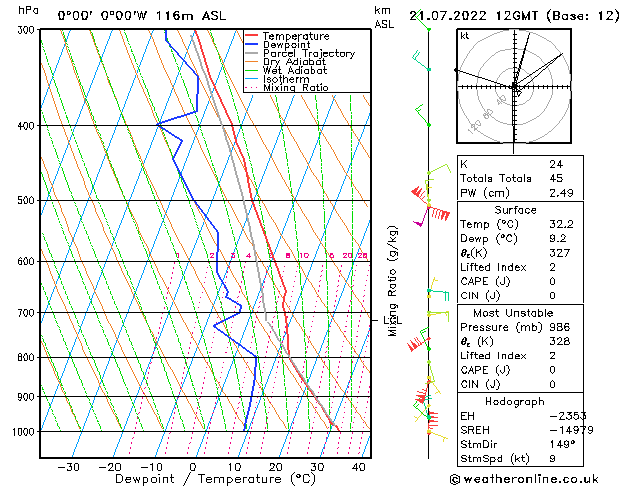Click the red Temperature legend line swatch
The width and height of the screenshot is (629, 486).
point(252,36)
